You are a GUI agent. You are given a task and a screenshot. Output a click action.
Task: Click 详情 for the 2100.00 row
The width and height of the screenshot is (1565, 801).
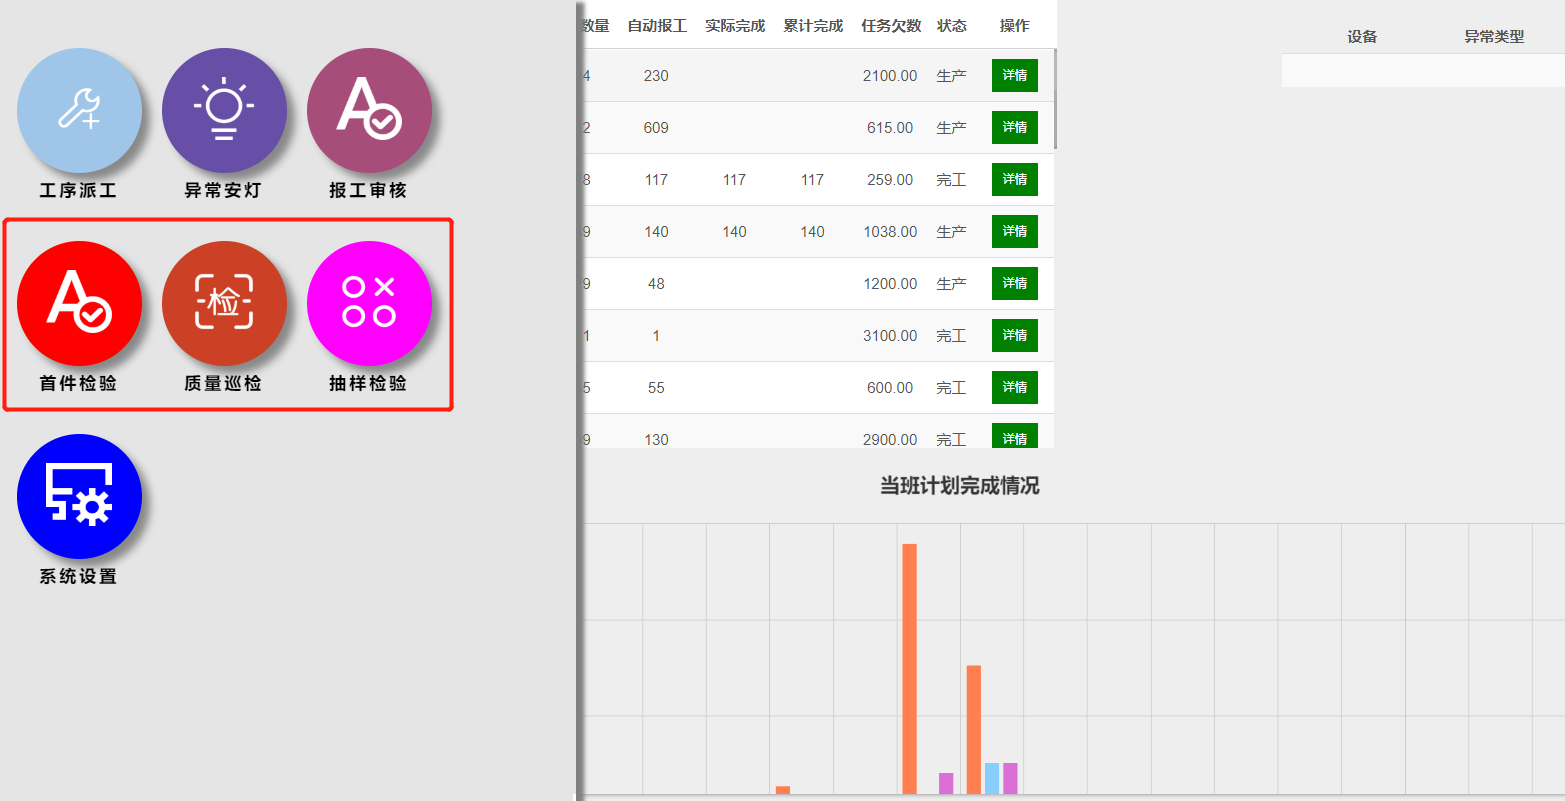[1014, 76]
